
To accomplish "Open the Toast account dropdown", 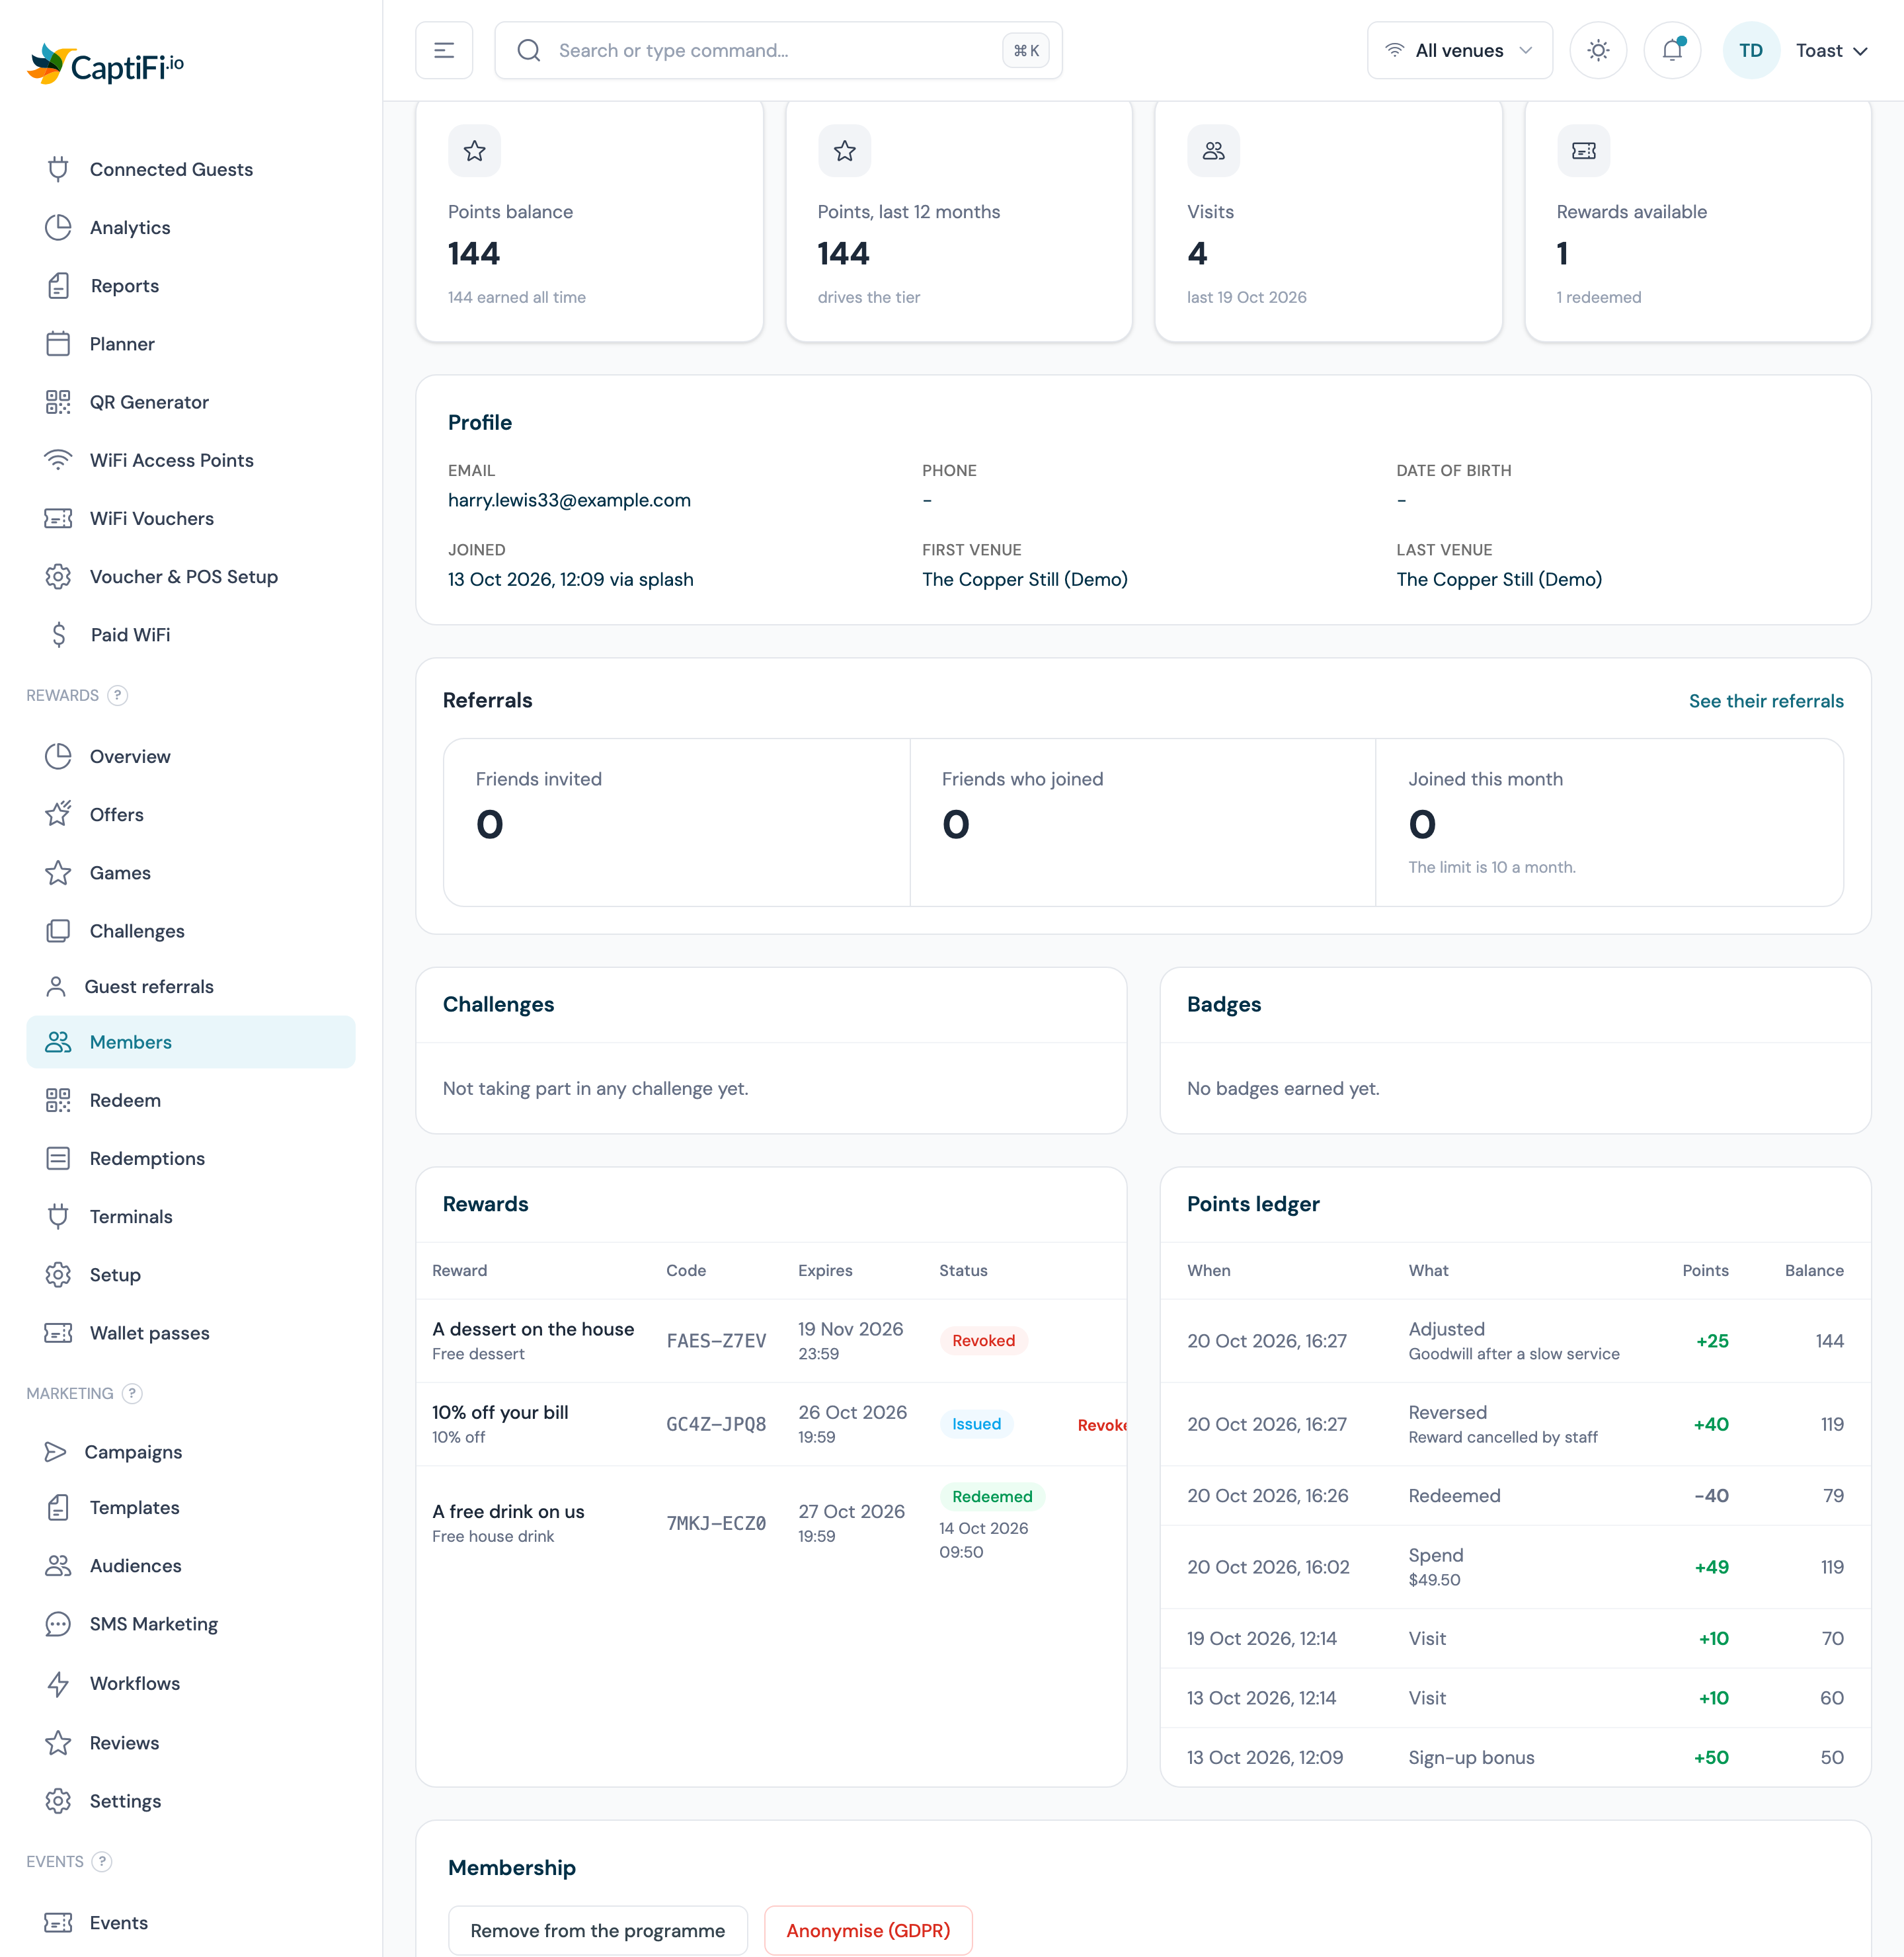I will click(x=1832, y=50).
